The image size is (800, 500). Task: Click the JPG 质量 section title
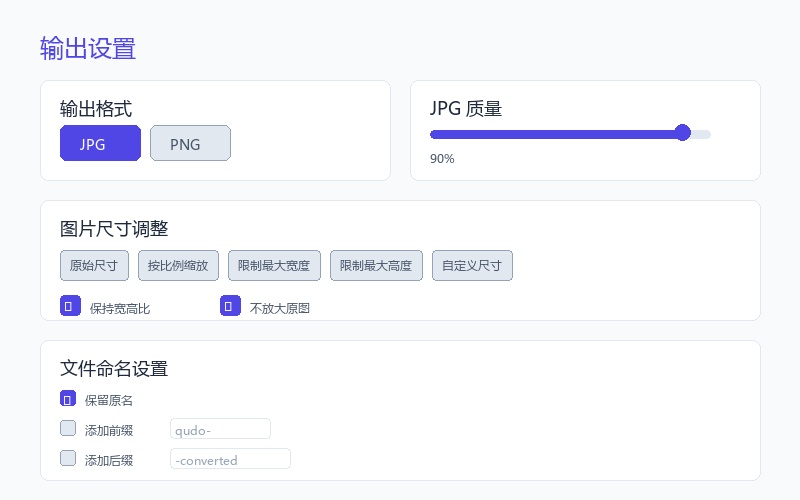(466, 109)
